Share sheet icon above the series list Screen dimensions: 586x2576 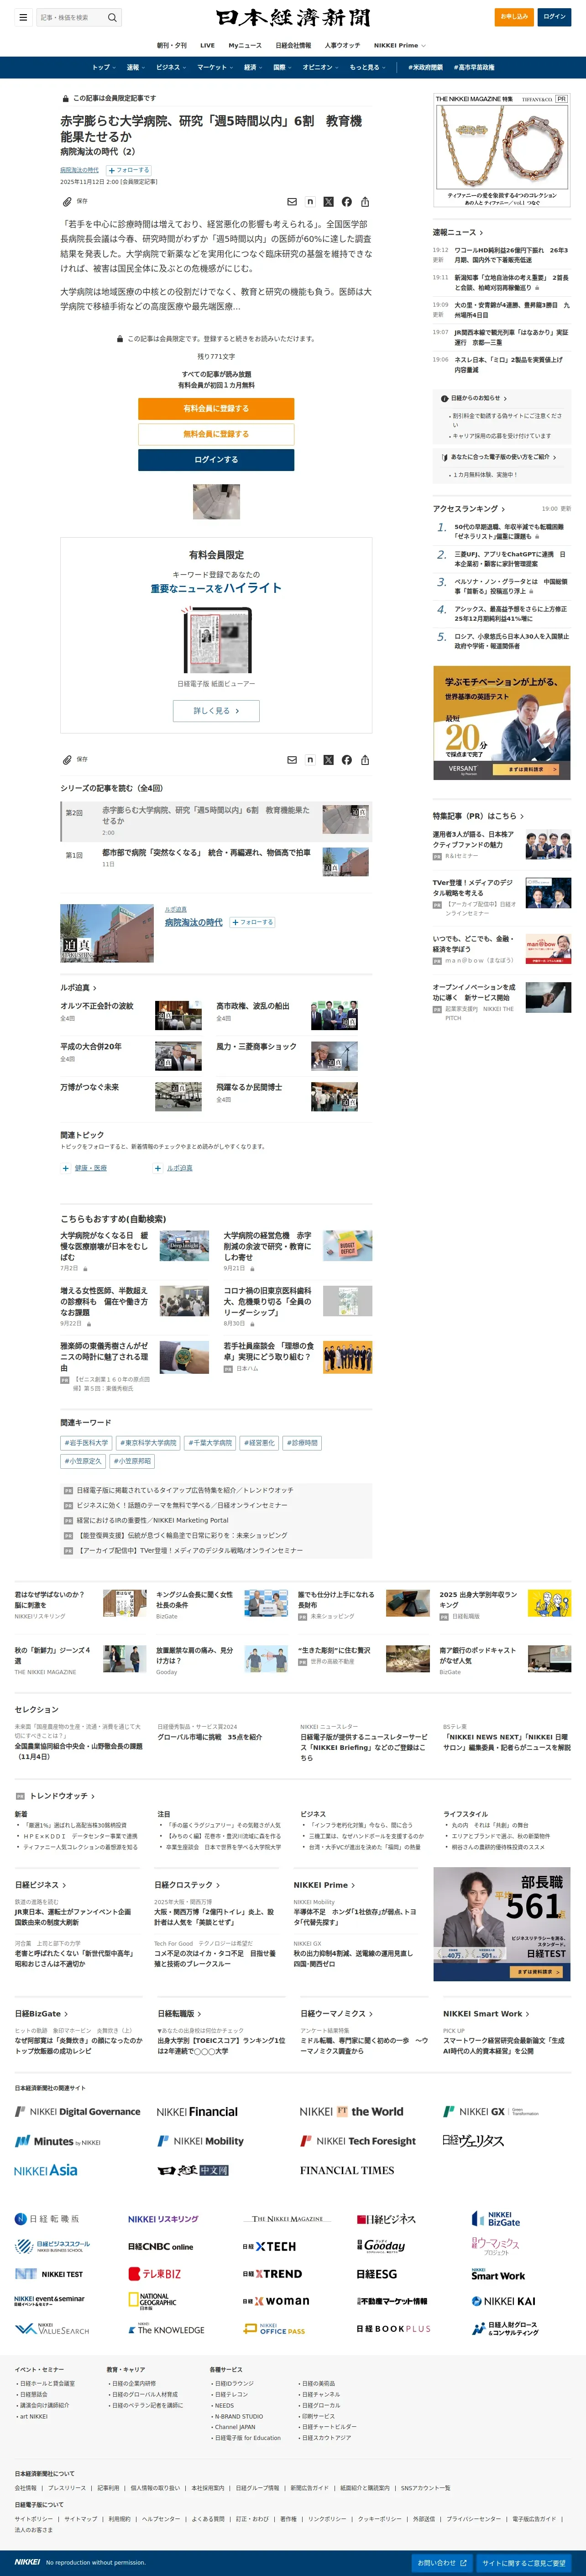pyautogui.click(x=365, y=760)
